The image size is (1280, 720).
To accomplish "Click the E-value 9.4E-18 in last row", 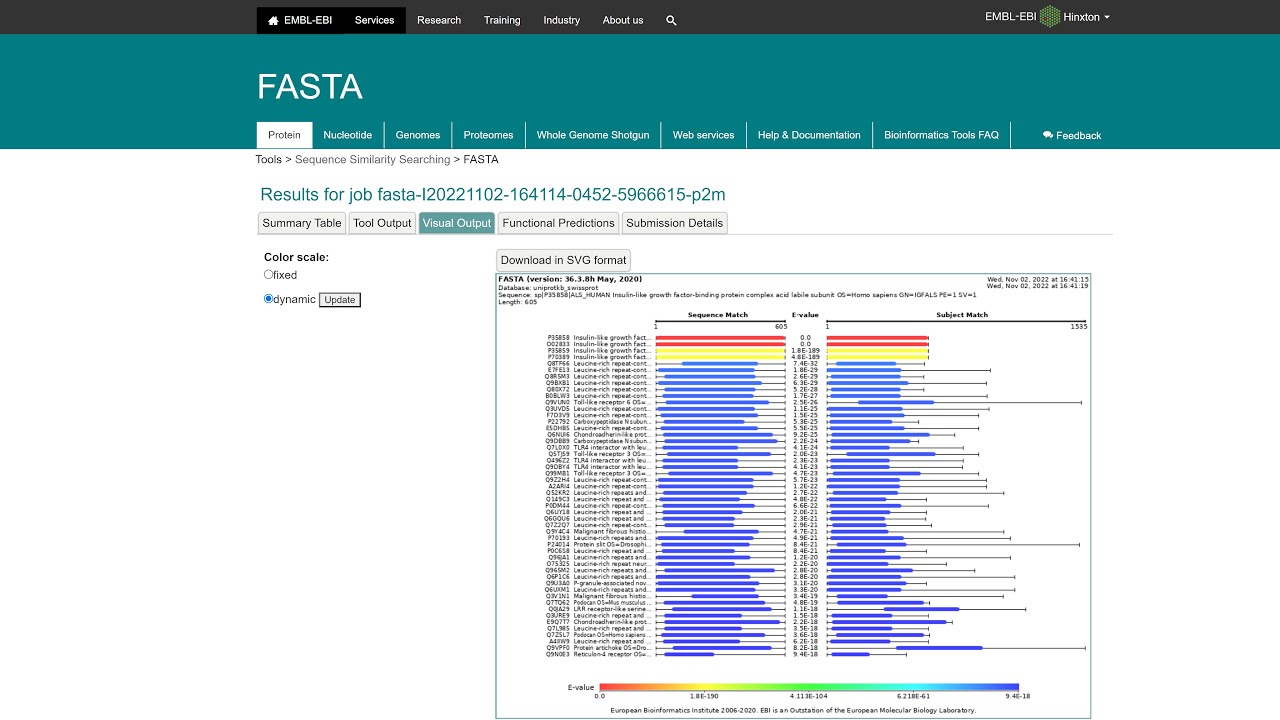I will click(x=805, y=654).
